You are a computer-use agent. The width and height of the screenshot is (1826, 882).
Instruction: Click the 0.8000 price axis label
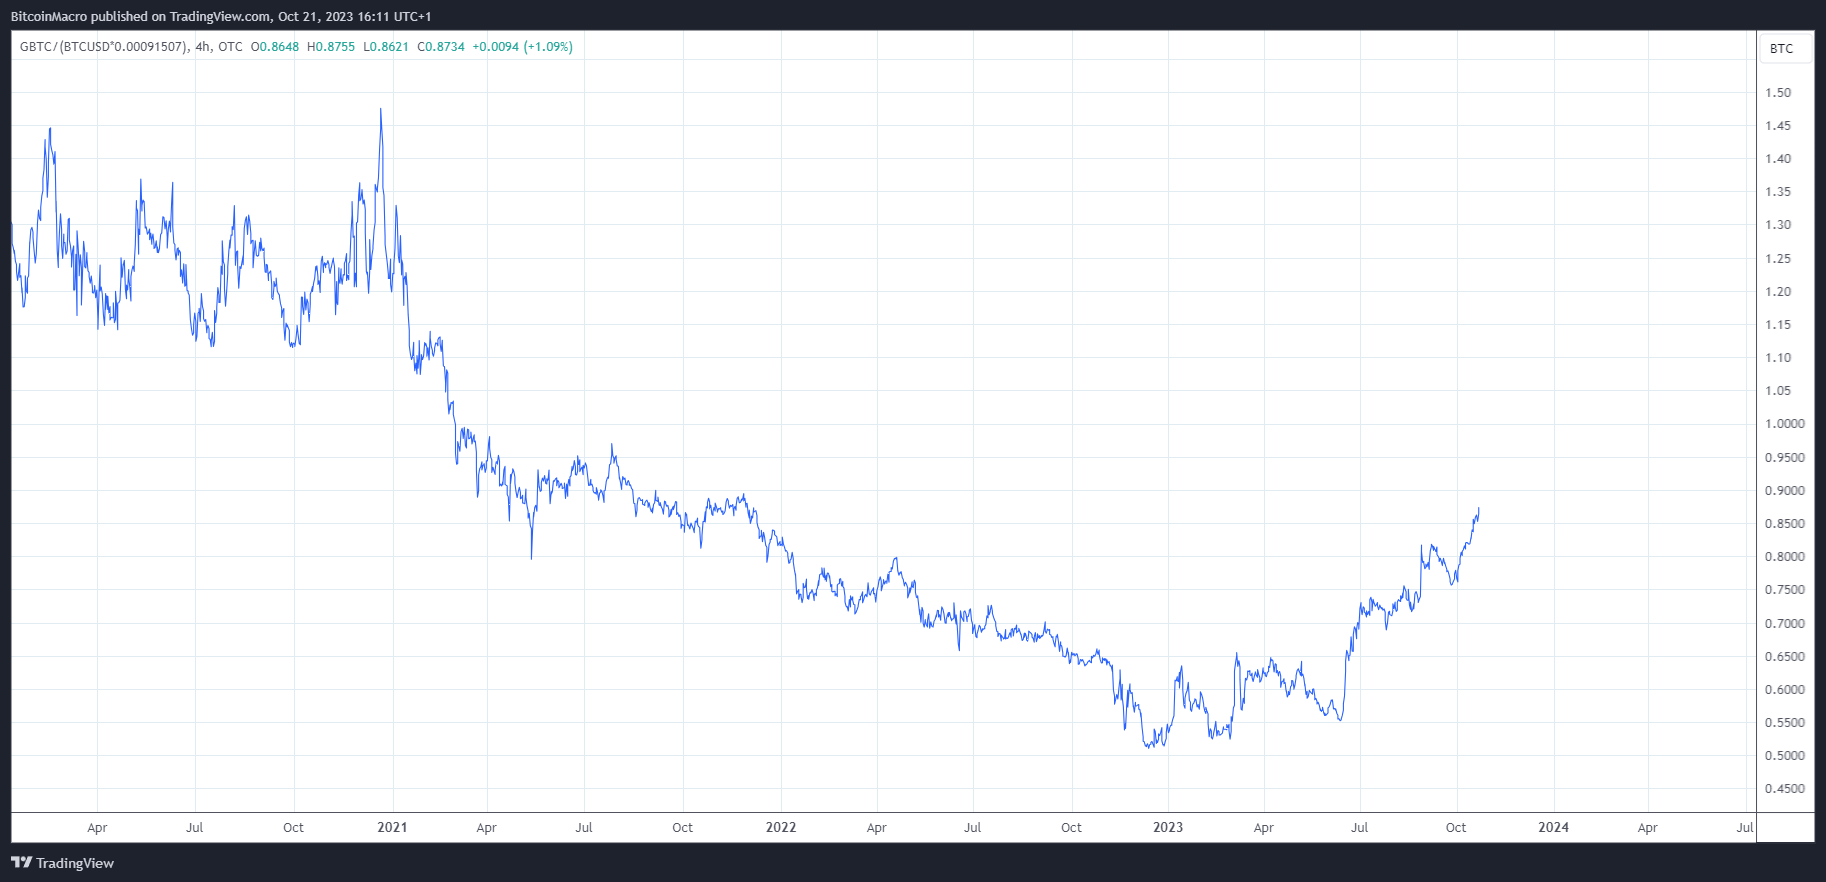pyautogui.click(x=1785, y=557)
